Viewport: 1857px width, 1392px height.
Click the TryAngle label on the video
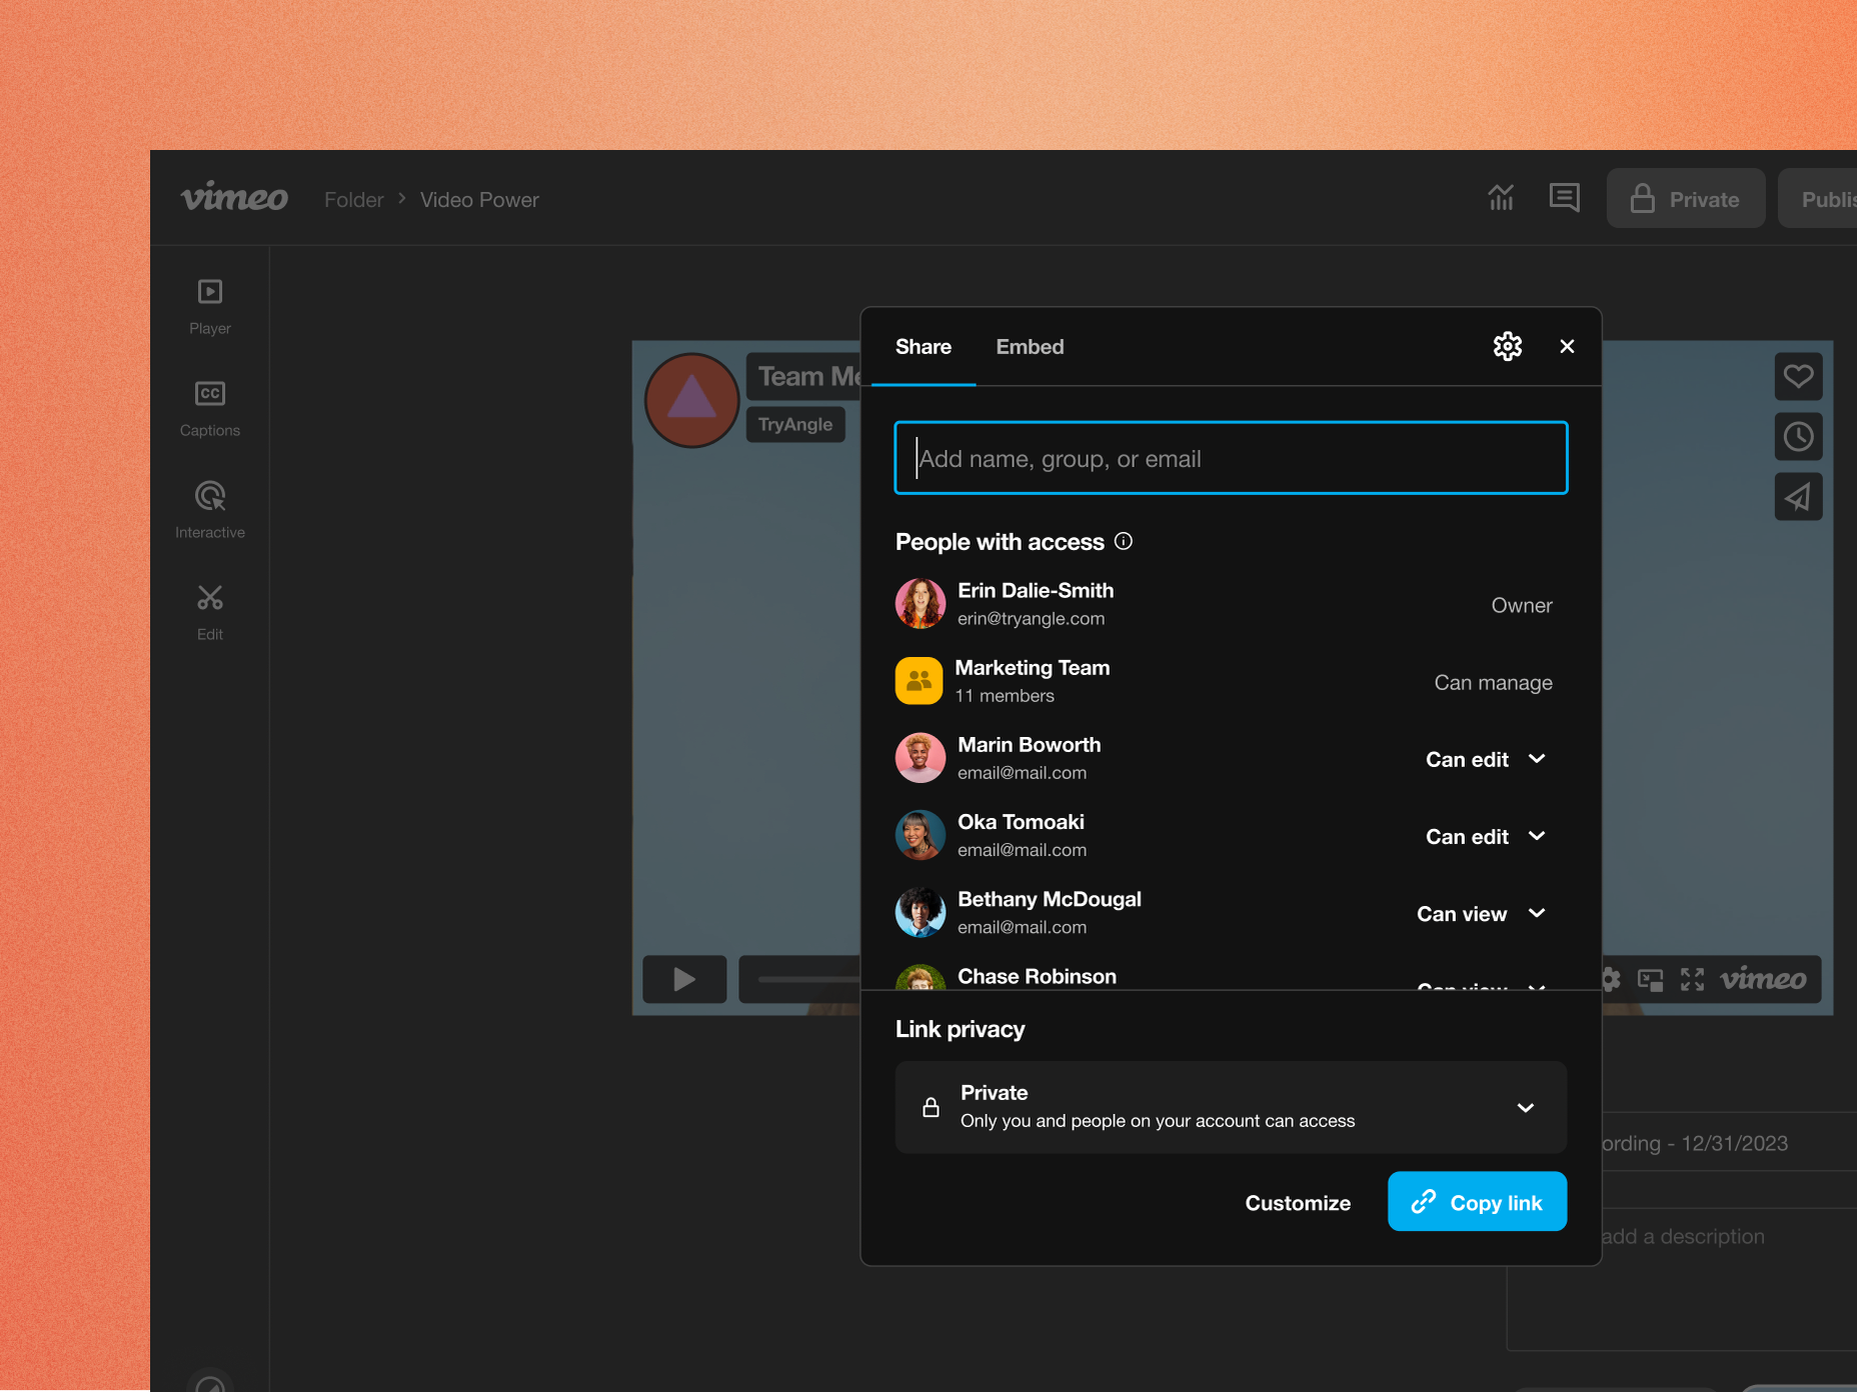tap(795, 424)
